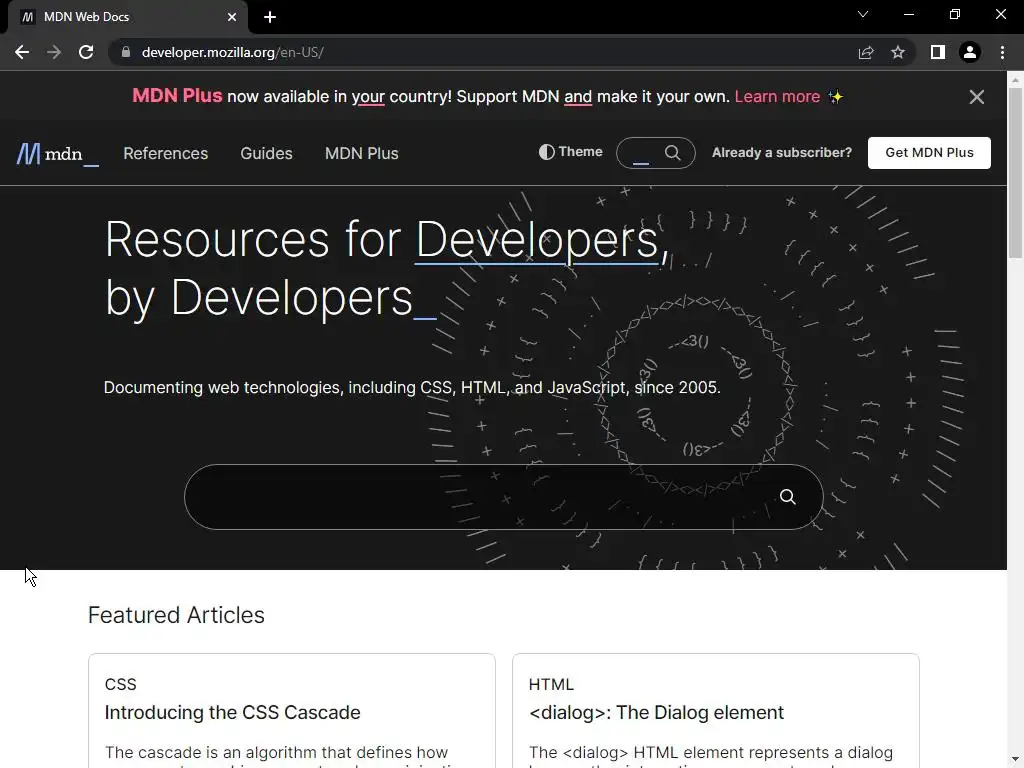Click the CSS category label on first card
The height and width of the screenshot is (768, 1024).
121,684
